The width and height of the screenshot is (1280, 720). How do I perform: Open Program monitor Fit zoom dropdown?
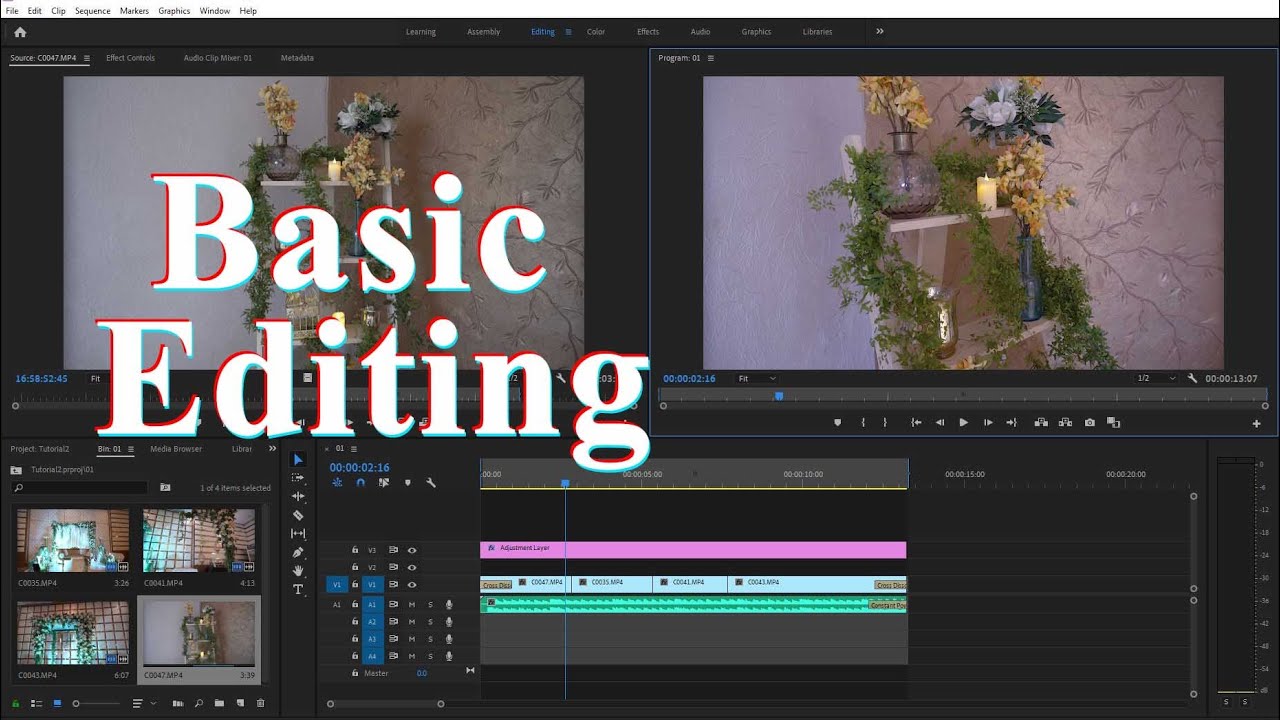pyautogui.click(x=757, y=379)
